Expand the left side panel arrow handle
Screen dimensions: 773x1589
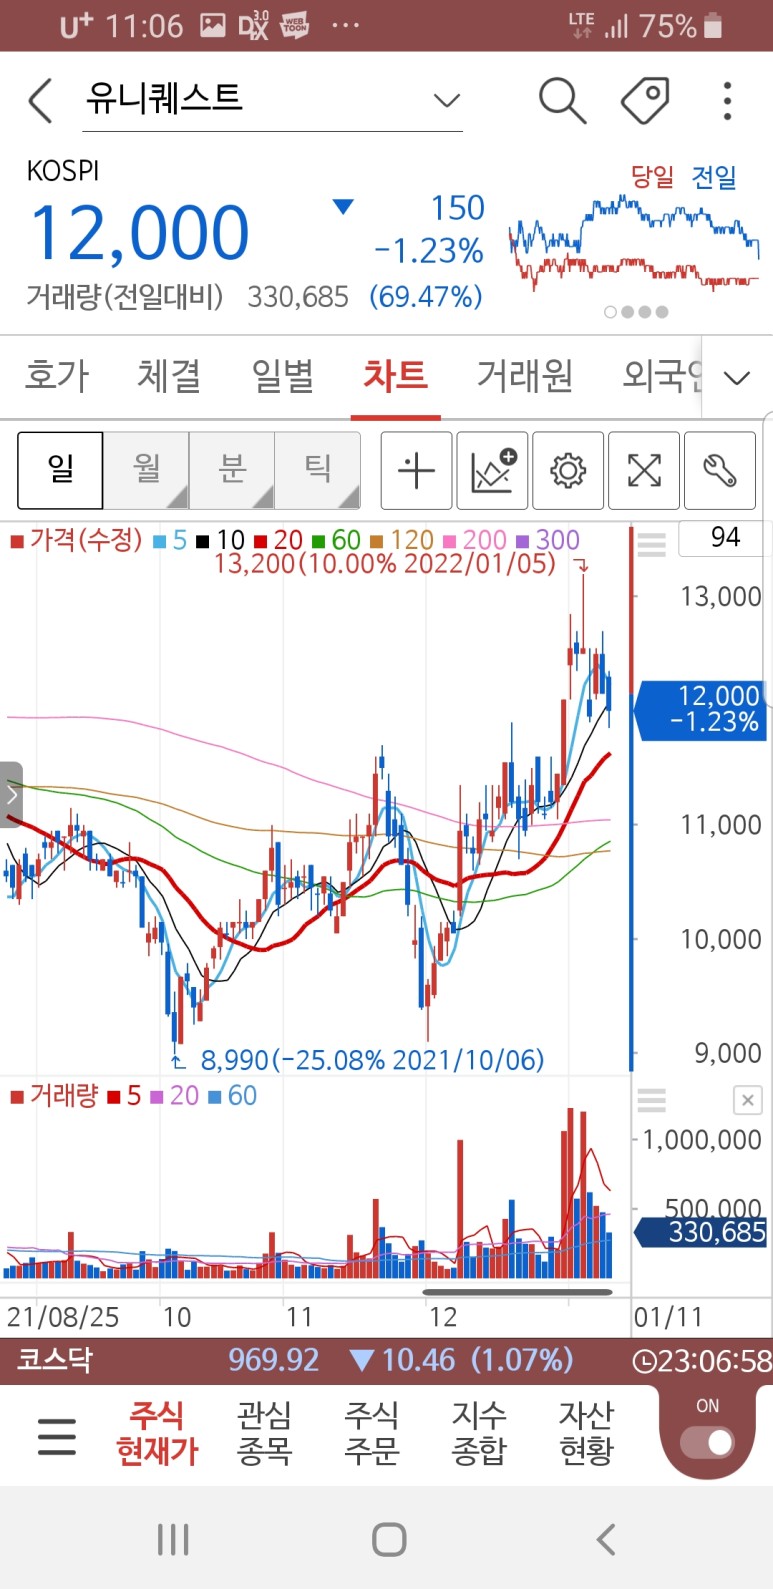11,795
